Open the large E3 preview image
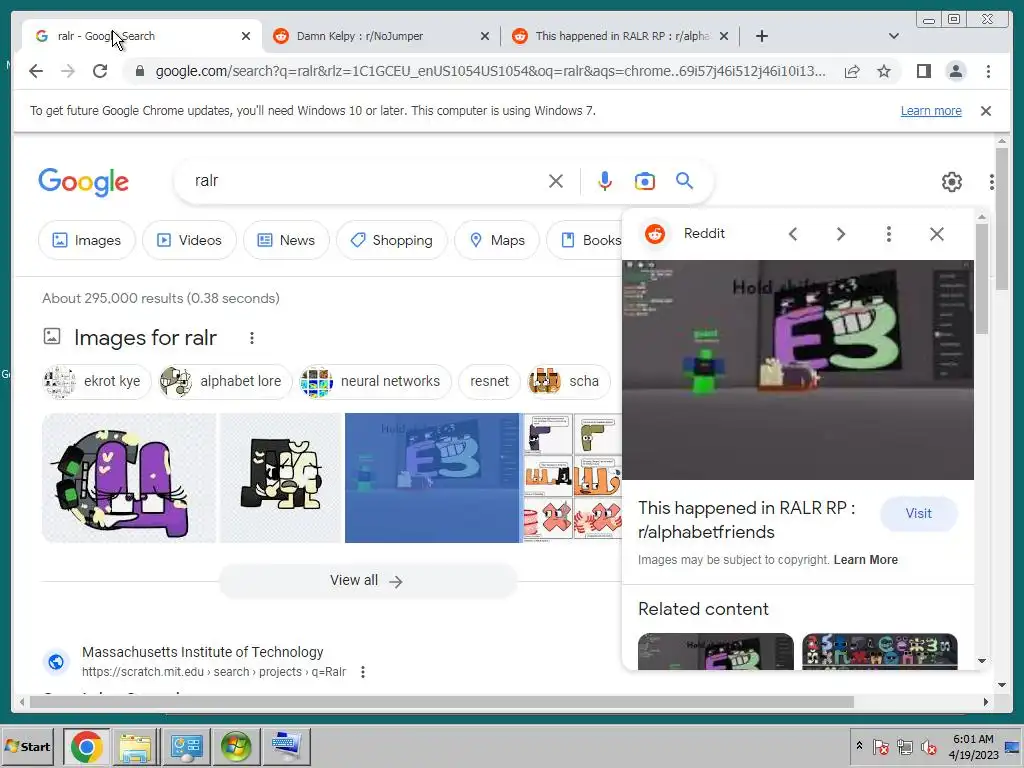 coord(797,370)
